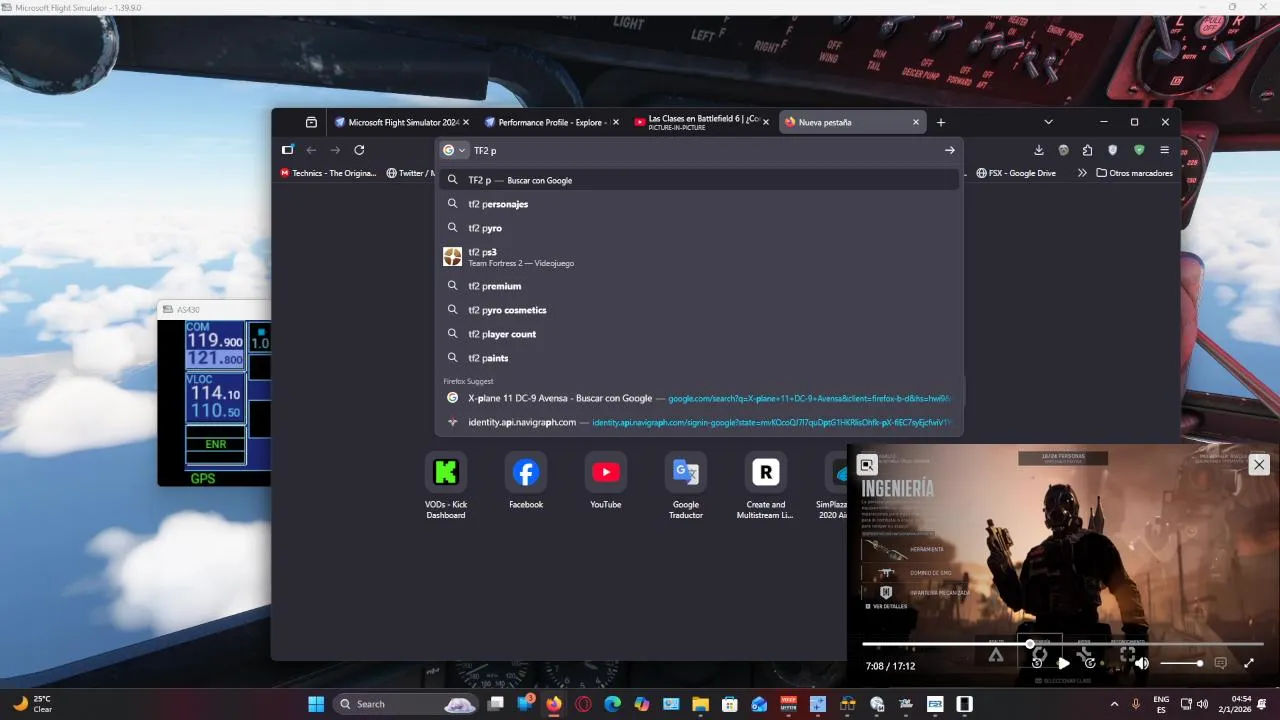Adjust the PiP video volume slider

pos(1182,663)
